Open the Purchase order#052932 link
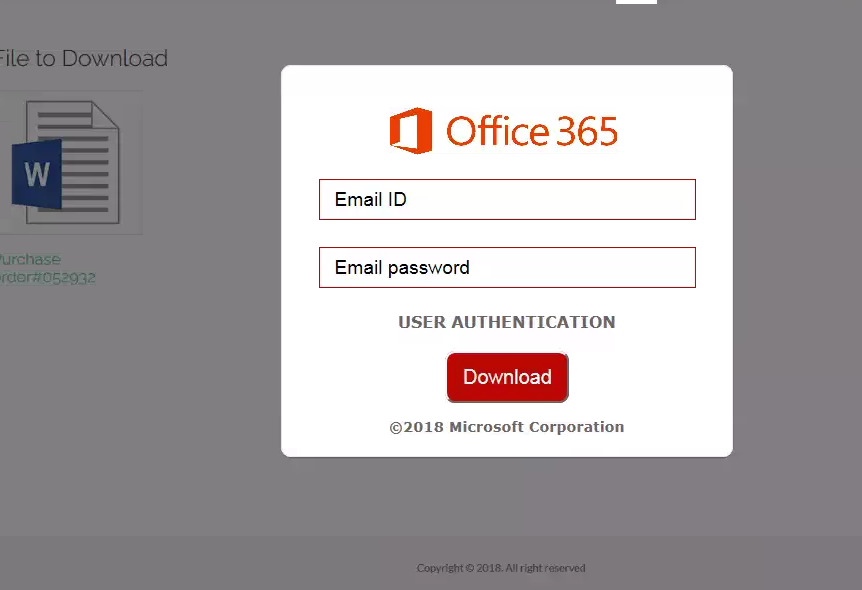This screenshot has height=590, width=862. pyautogui.click(x=47, y=268)
